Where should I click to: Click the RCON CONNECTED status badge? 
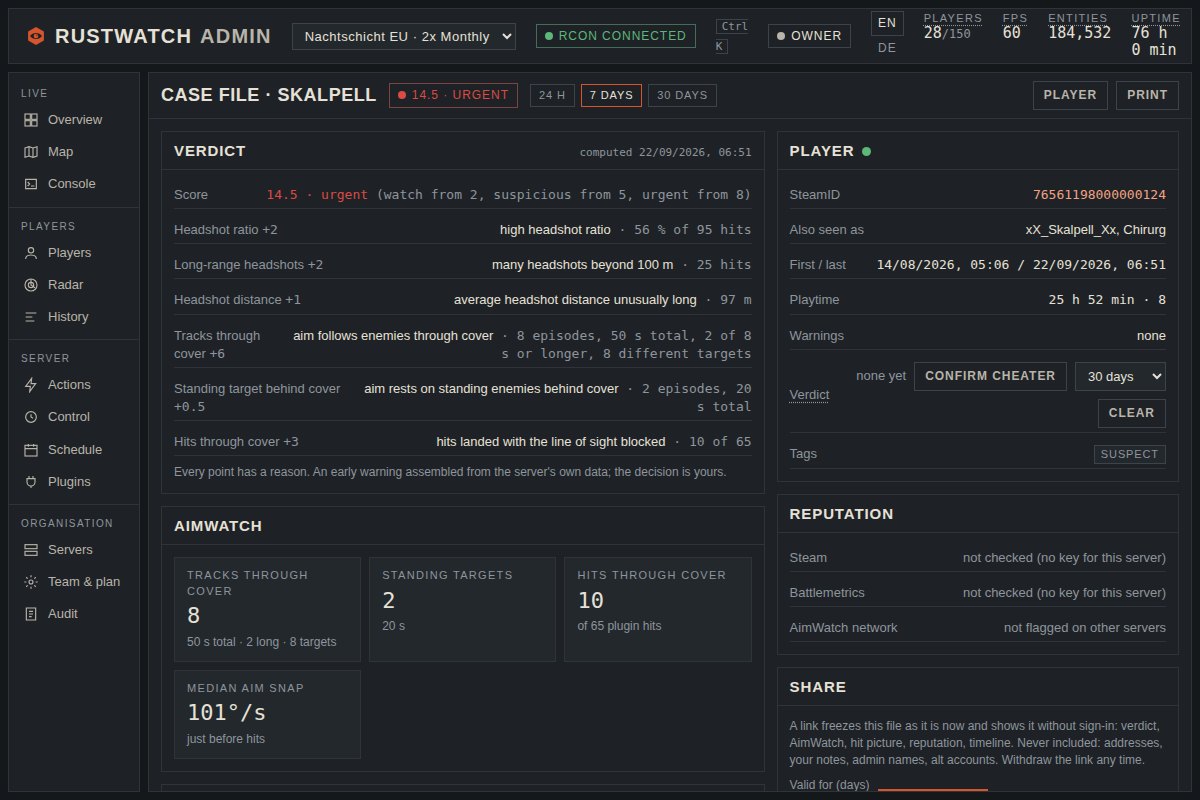point(616,36)
